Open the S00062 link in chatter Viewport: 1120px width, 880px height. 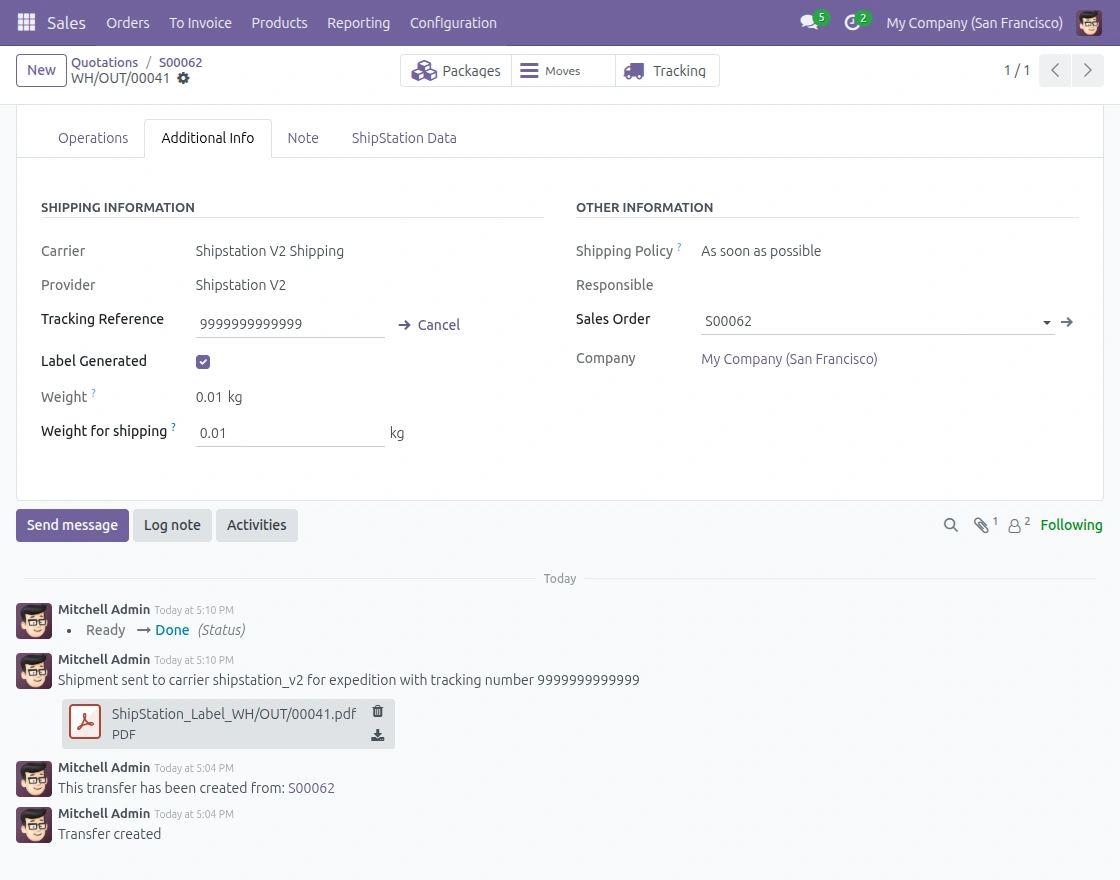[x=311, y=788]
